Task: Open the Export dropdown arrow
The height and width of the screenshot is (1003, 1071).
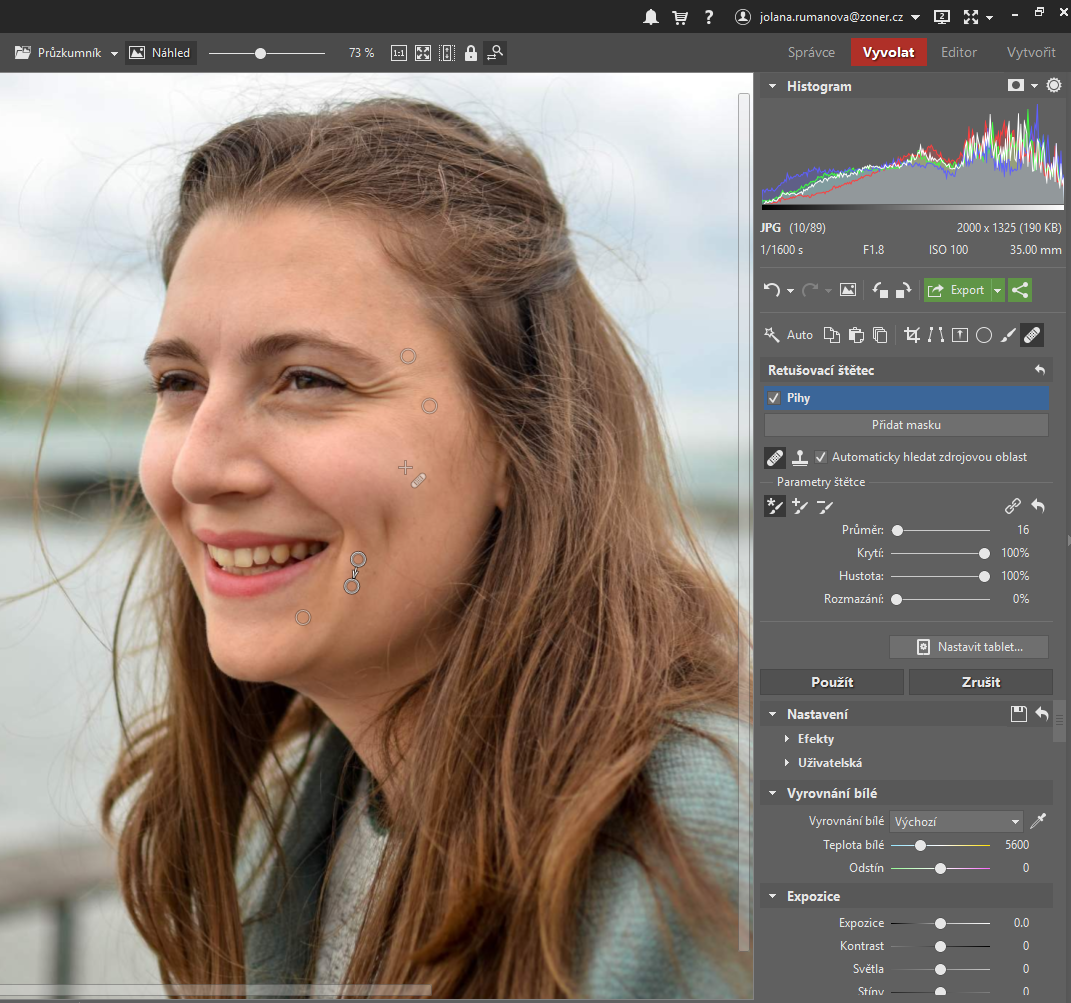Action: tap(997, 290)
